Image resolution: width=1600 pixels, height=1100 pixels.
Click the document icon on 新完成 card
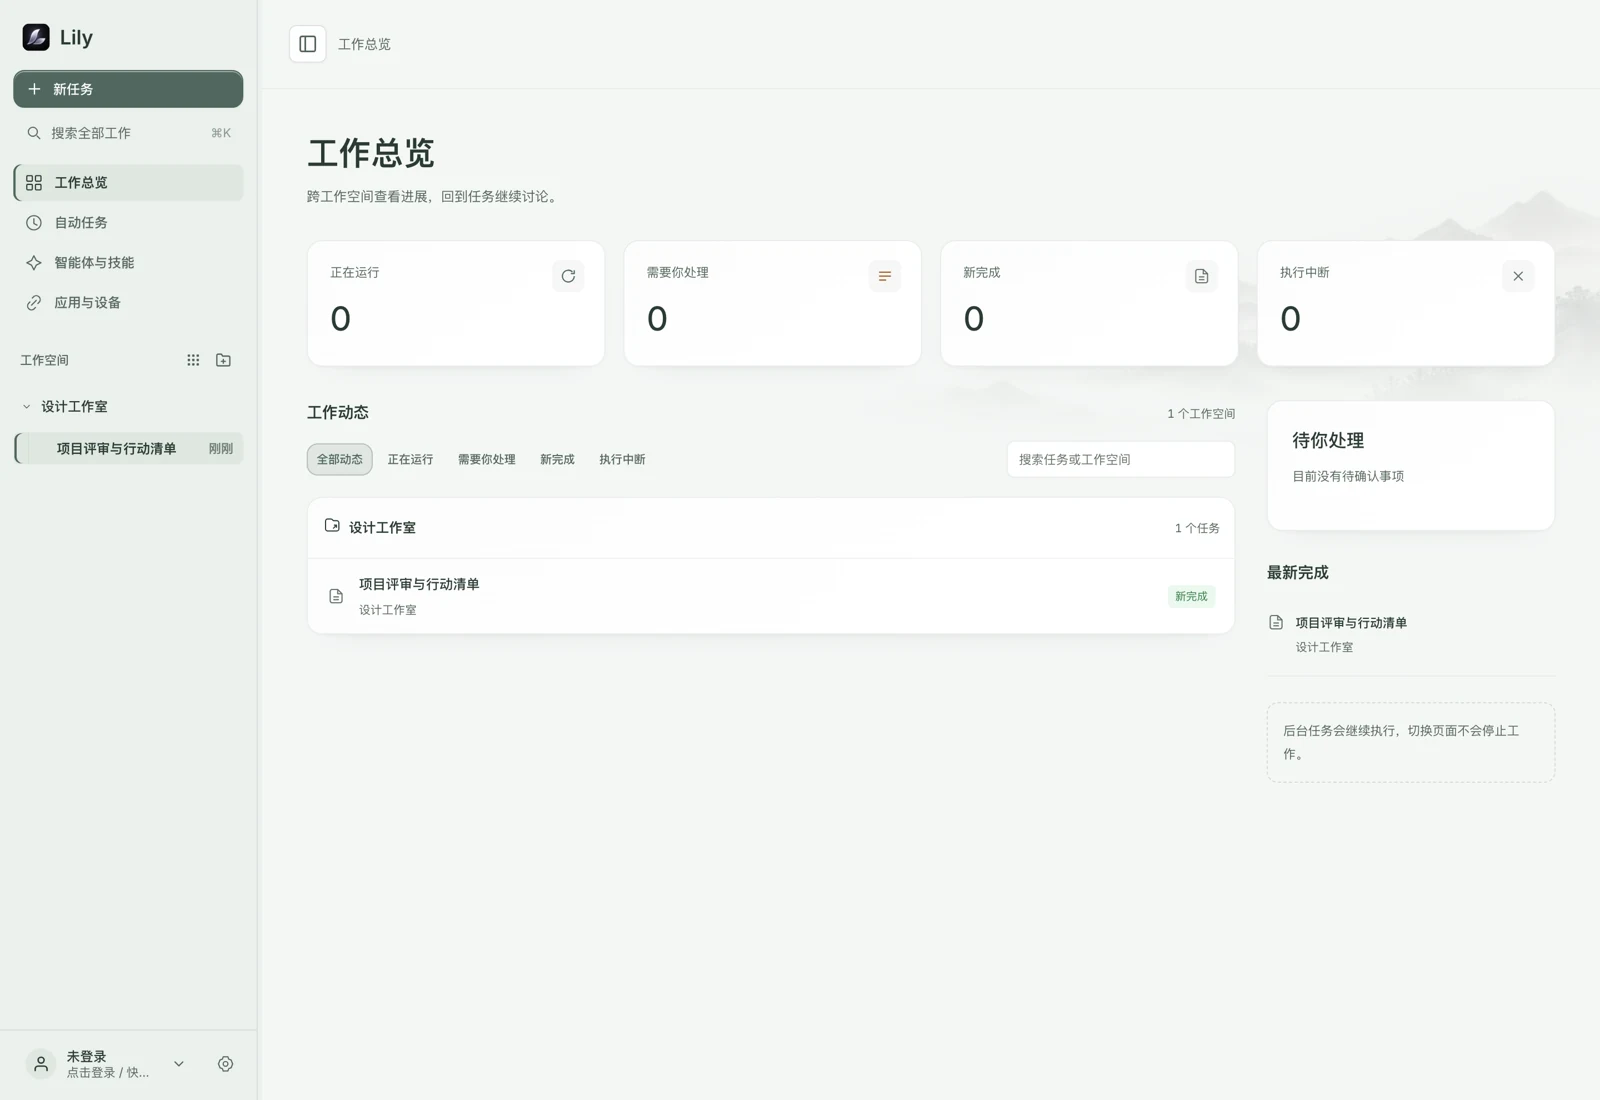[x=1201, y=276]
